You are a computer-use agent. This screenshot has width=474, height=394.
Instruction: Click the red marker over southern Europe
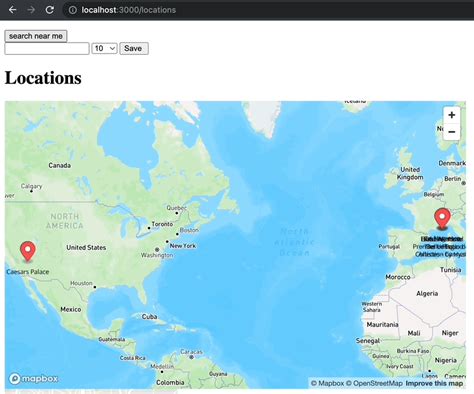point(442,218)
